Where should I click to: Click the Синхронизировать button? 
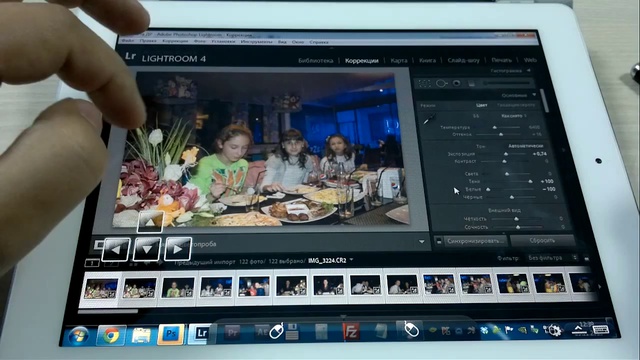tap(475, 241)
